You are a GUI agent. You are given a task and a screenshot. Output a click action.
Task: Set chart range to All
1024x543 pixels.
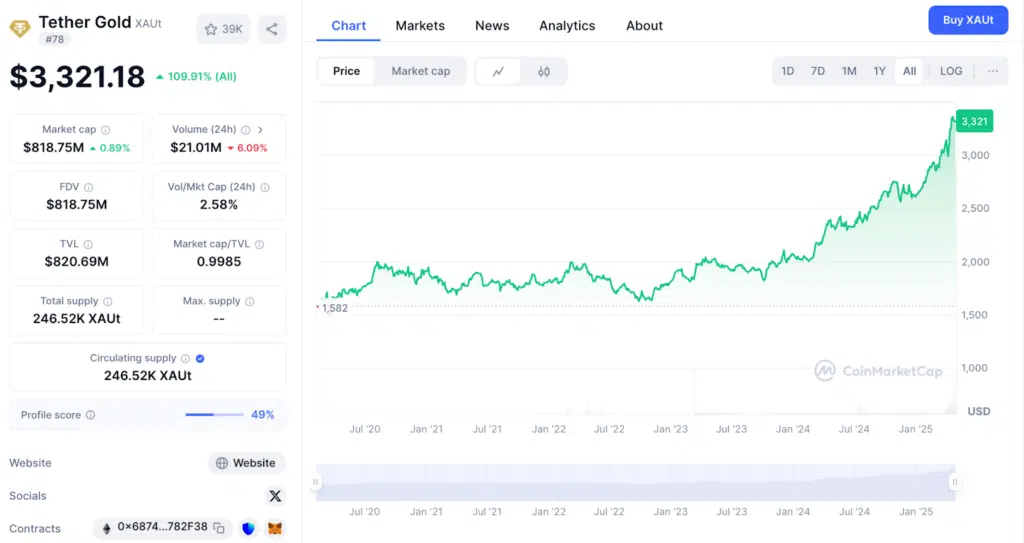click(910, 71)
